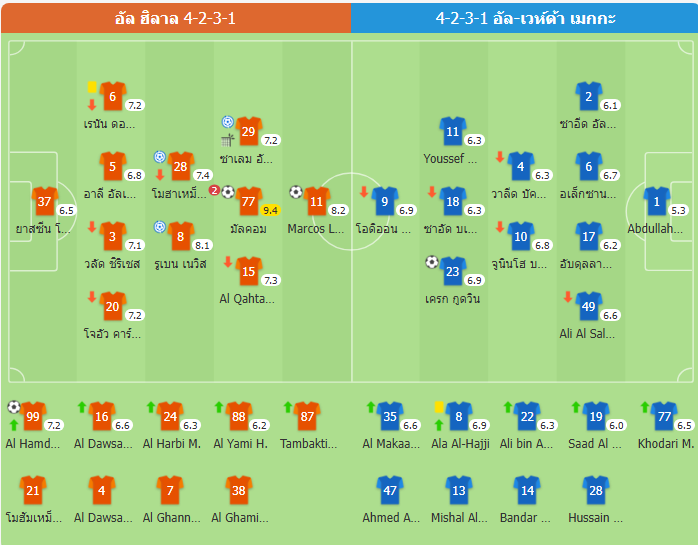Click the goal ball icon beside Marcos L.
This screenshot has width=698, height=545.
296,192
